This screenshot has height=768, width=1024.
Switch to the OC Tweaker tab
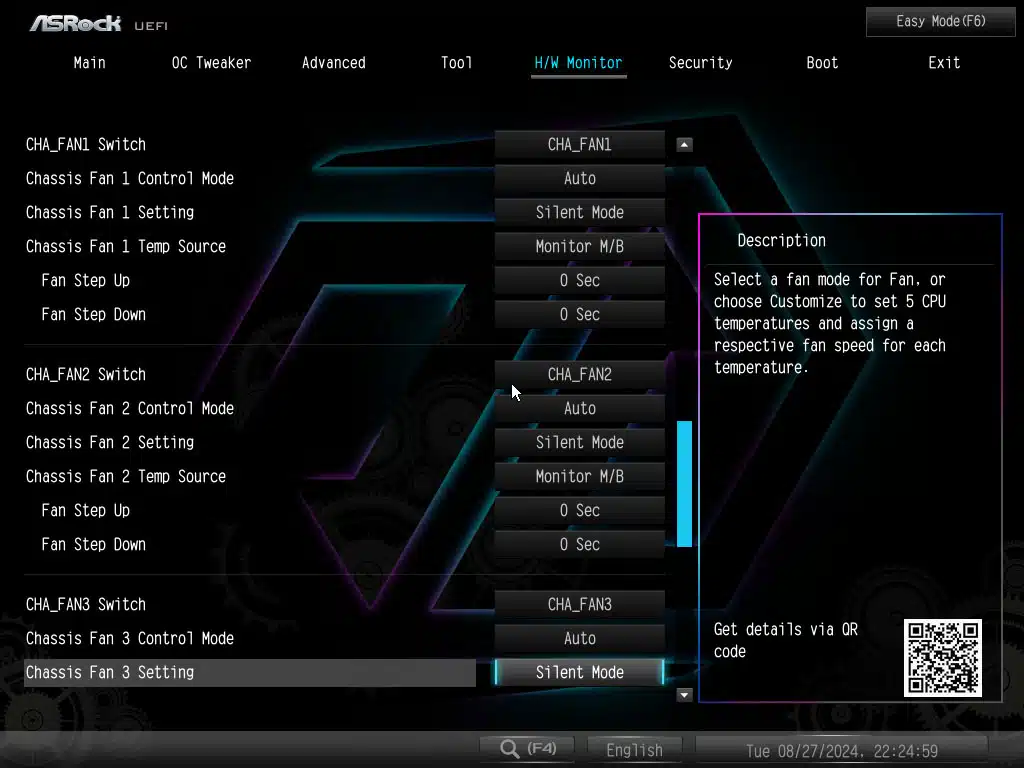211,63
